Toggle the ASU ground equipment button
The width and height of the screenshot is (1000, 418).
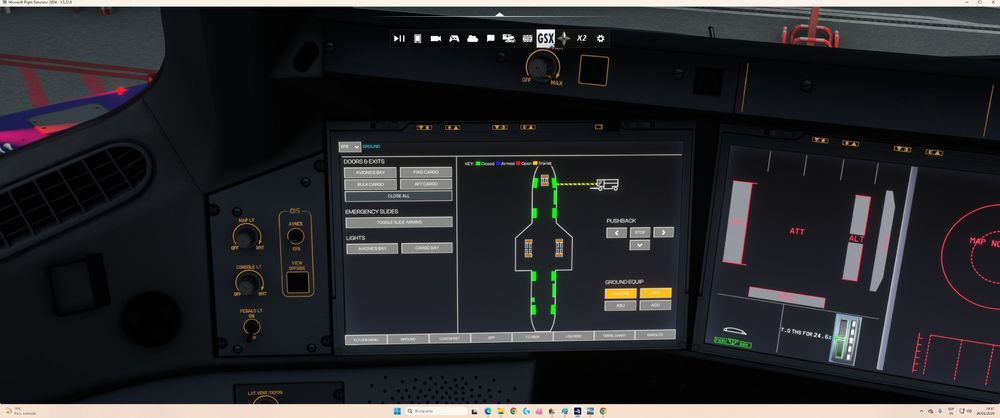pyautogui.click(x=621, y=306)
